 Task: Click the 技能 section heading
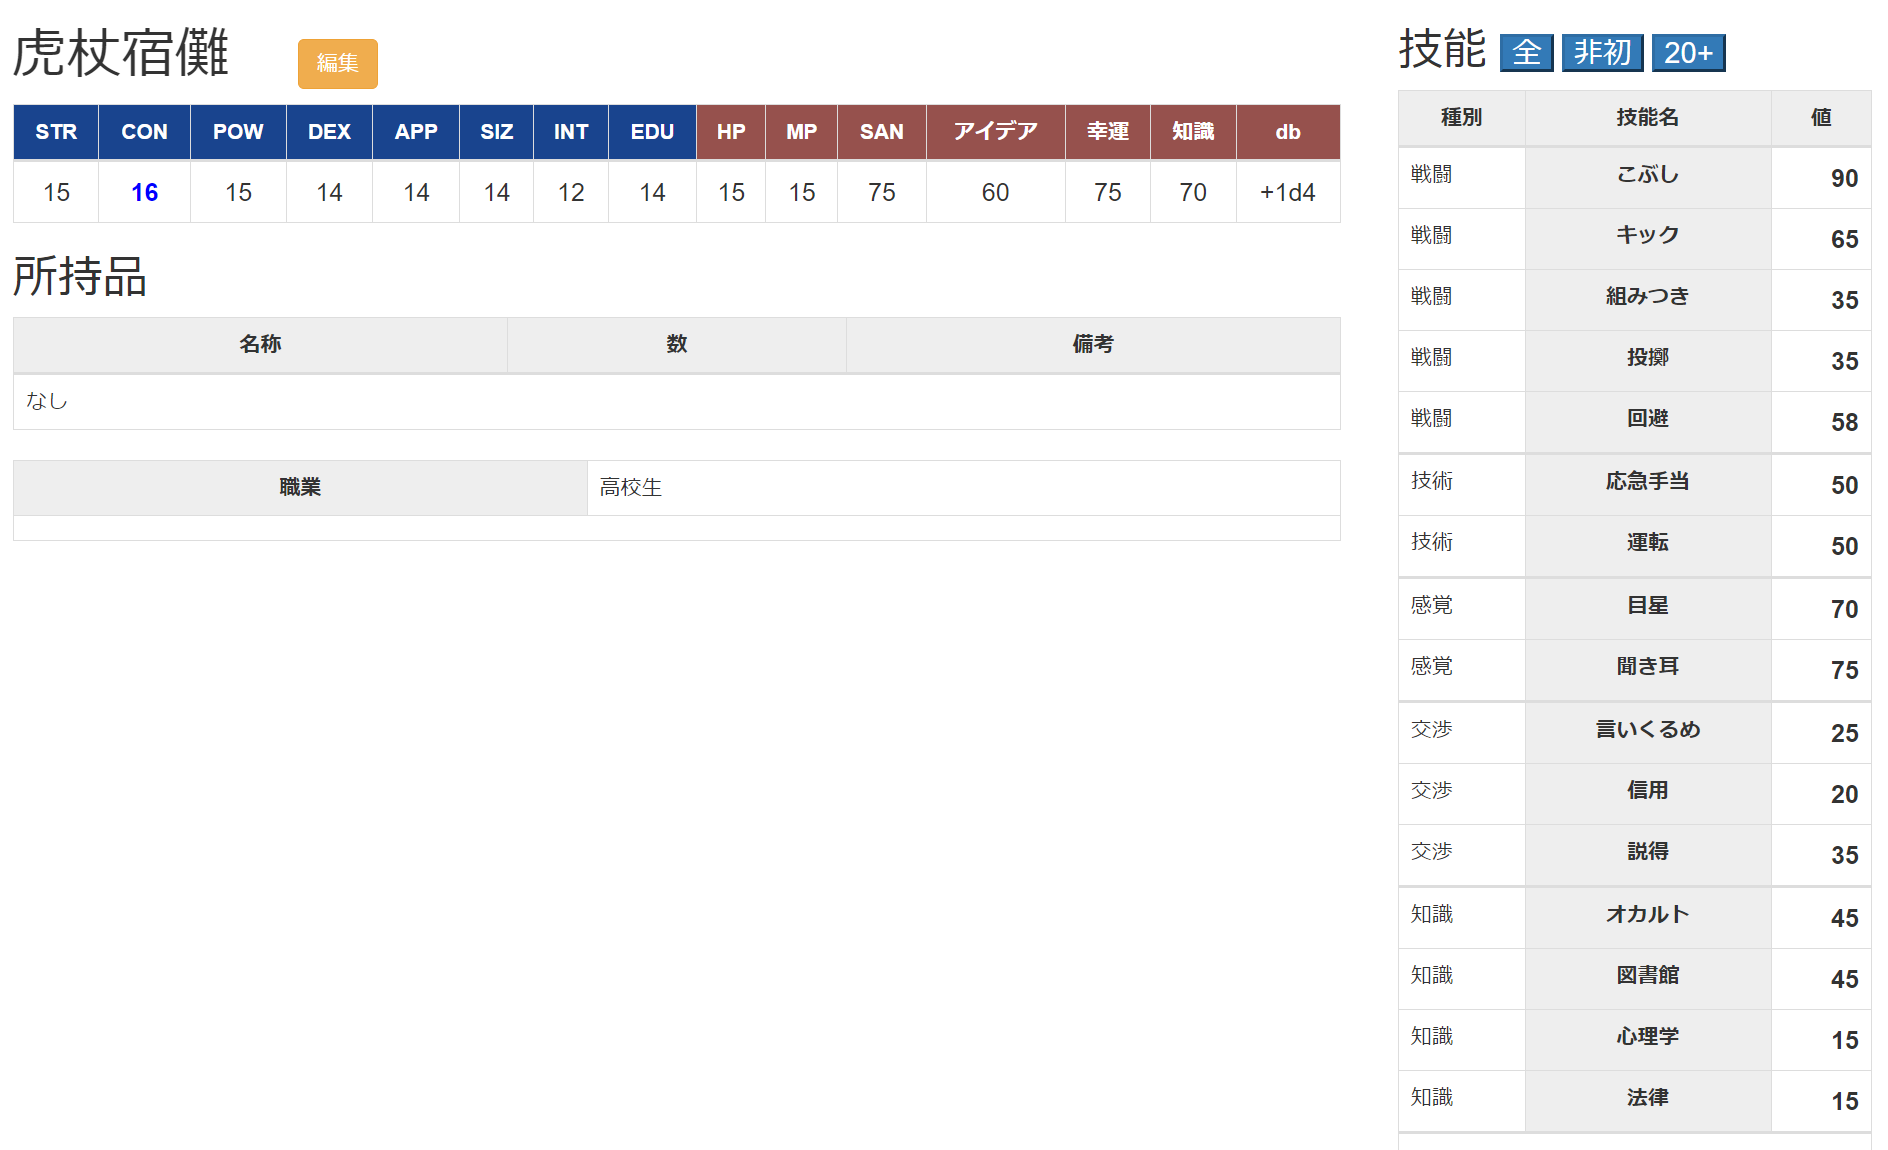1442,49
